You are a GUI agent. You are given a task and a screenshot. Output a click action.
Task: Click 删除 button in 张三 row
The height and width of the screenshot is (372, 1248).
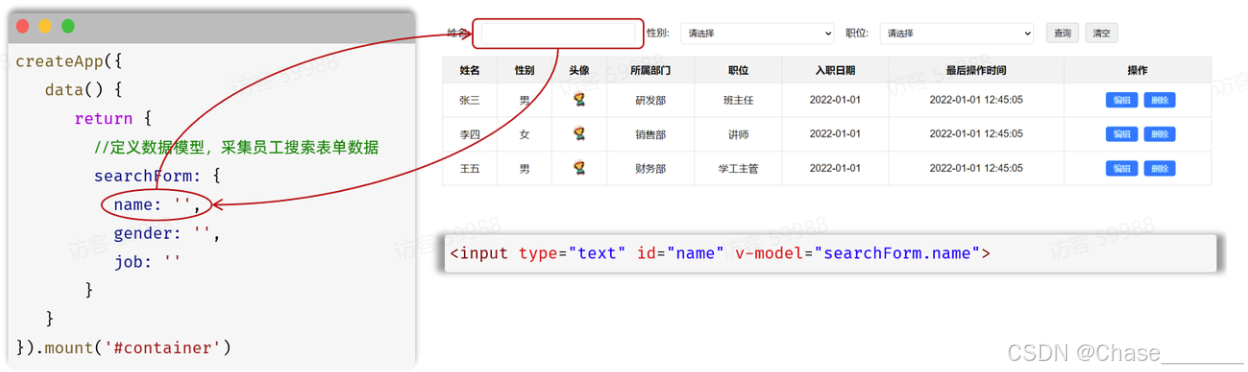[x=1159, y=100]
